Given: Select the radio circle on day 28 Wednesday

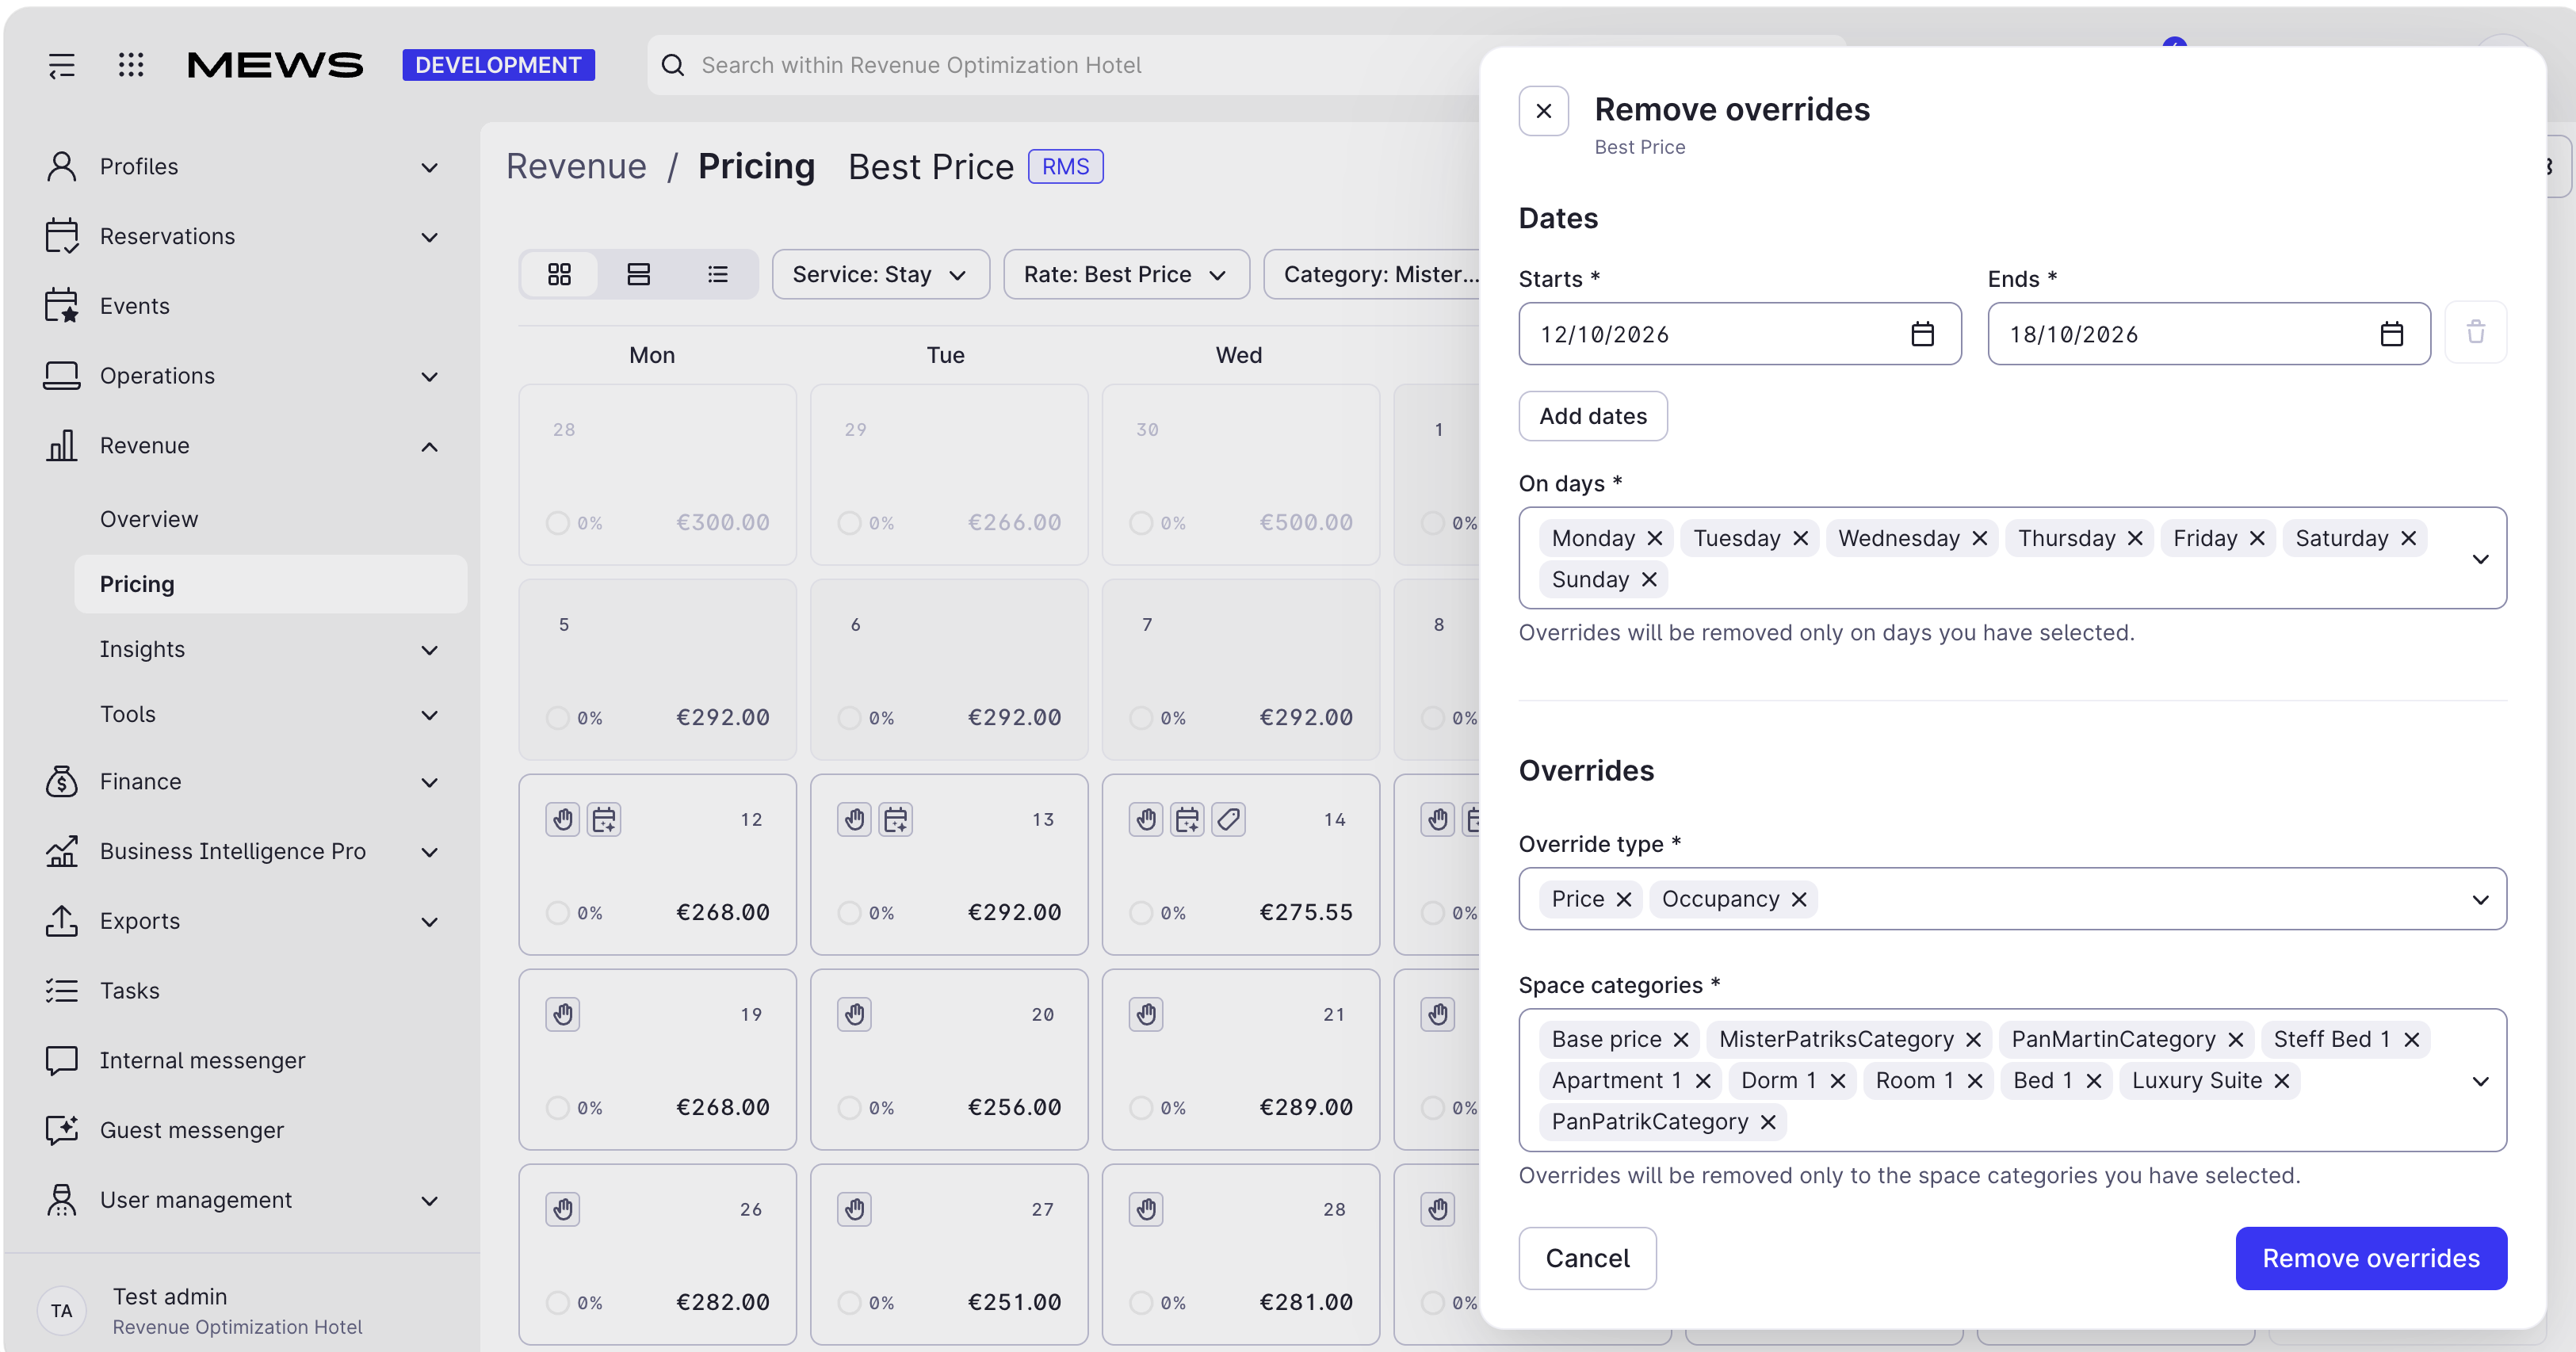Looking at the screenshot, I should [1141, 1303].
